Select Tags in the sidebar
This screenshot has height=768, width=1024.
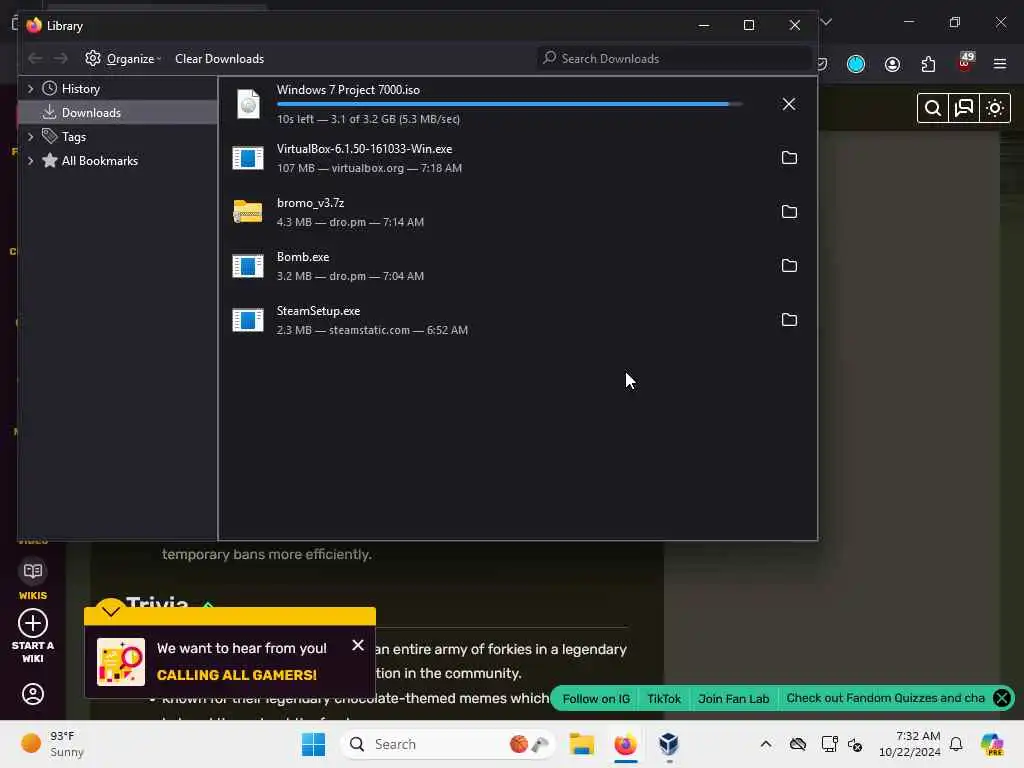(73, 137)
